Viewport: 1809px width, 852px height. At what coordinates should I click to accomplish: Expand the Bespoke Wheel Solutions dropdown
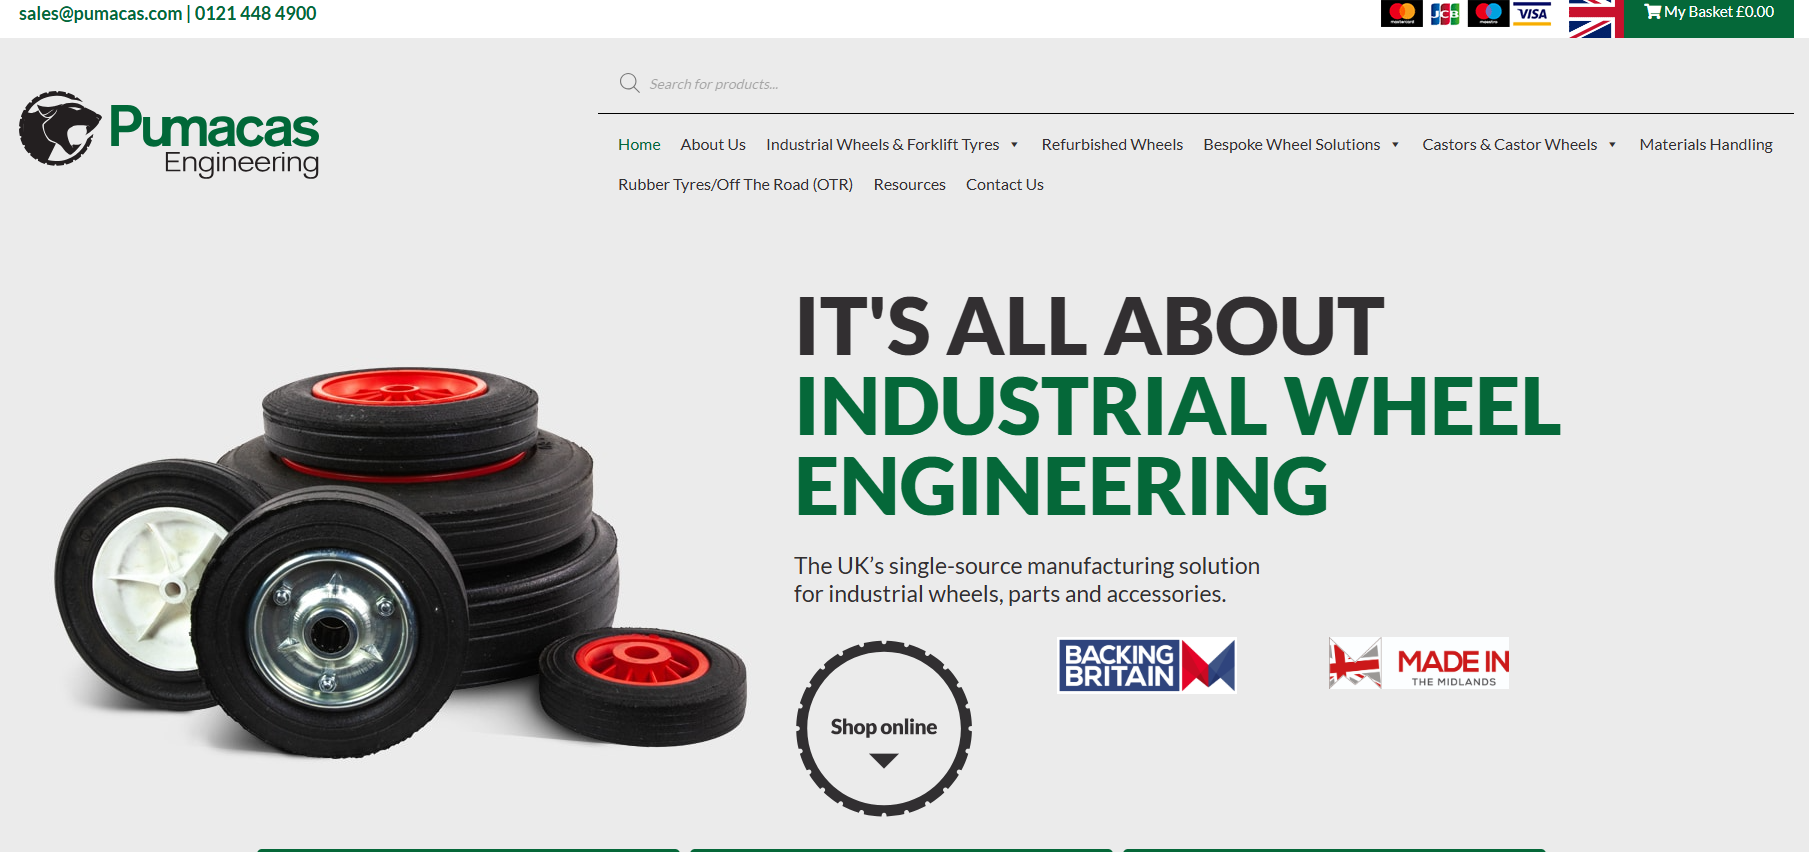(x=1395, y=145)
